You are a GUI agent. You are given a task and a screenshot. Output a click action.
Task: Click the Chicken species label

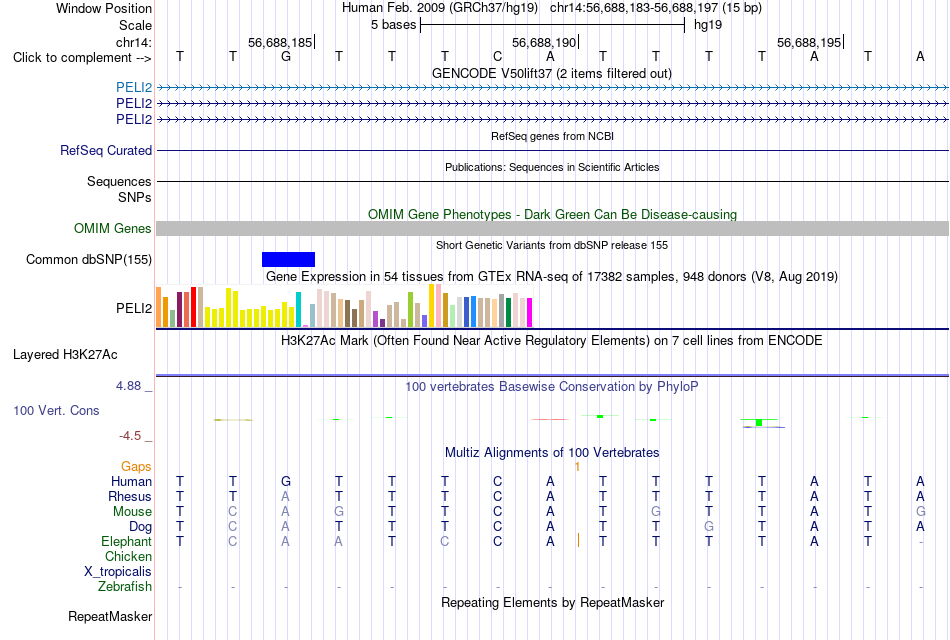(128, 556)
